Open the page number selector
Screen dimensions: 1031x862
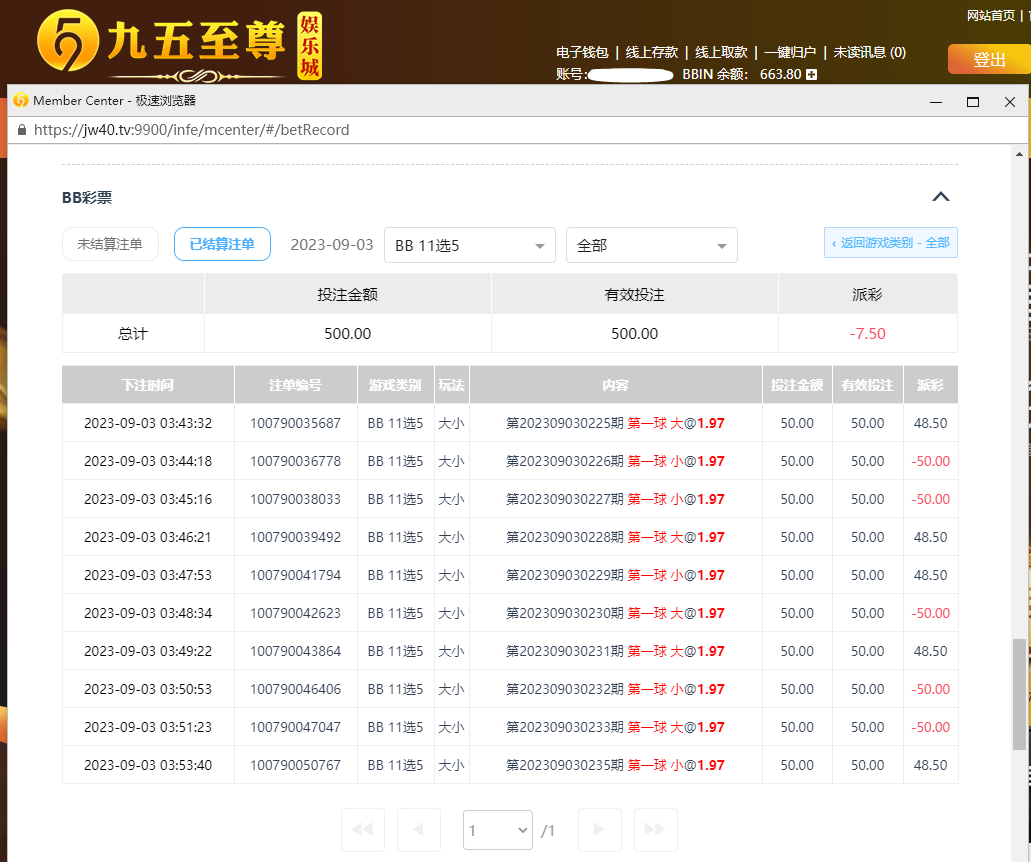point(498,830)
